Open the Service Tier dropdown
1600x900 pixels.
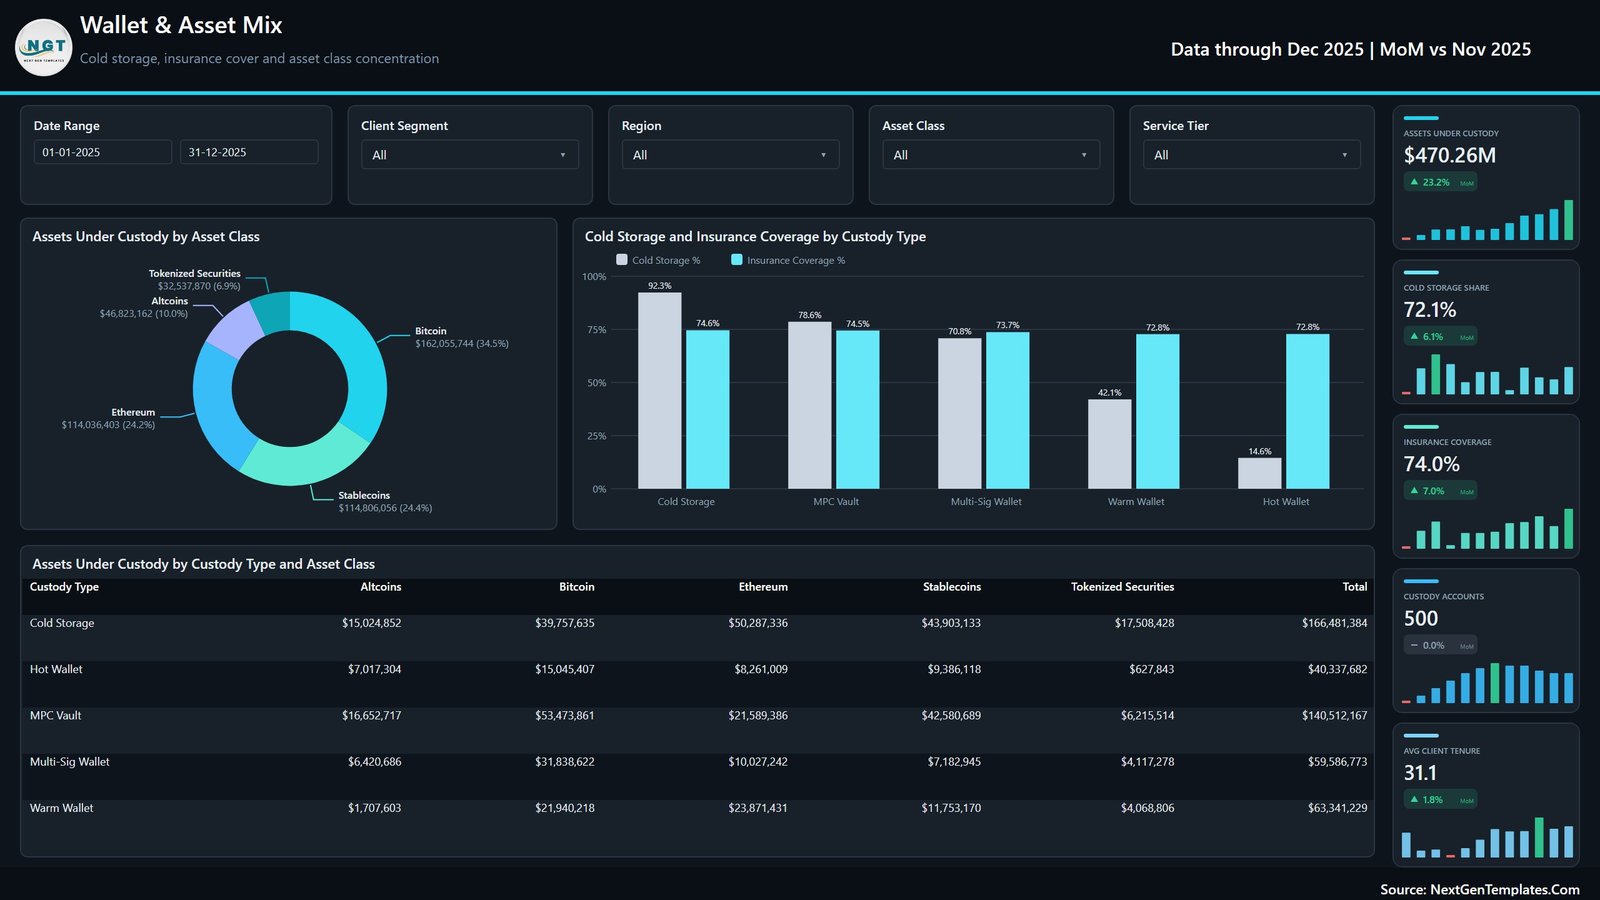pos(1251,155)
